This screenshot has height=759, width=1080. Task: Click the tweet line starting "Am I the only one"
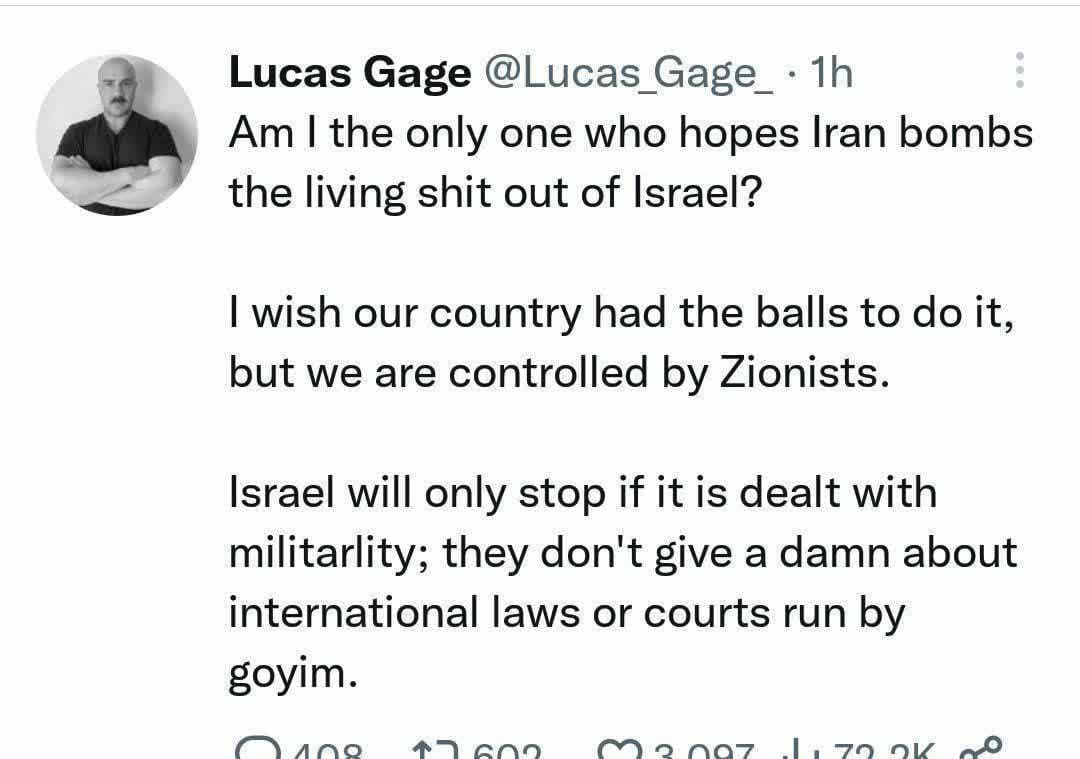pyautogui.click(x=630, y=132)
